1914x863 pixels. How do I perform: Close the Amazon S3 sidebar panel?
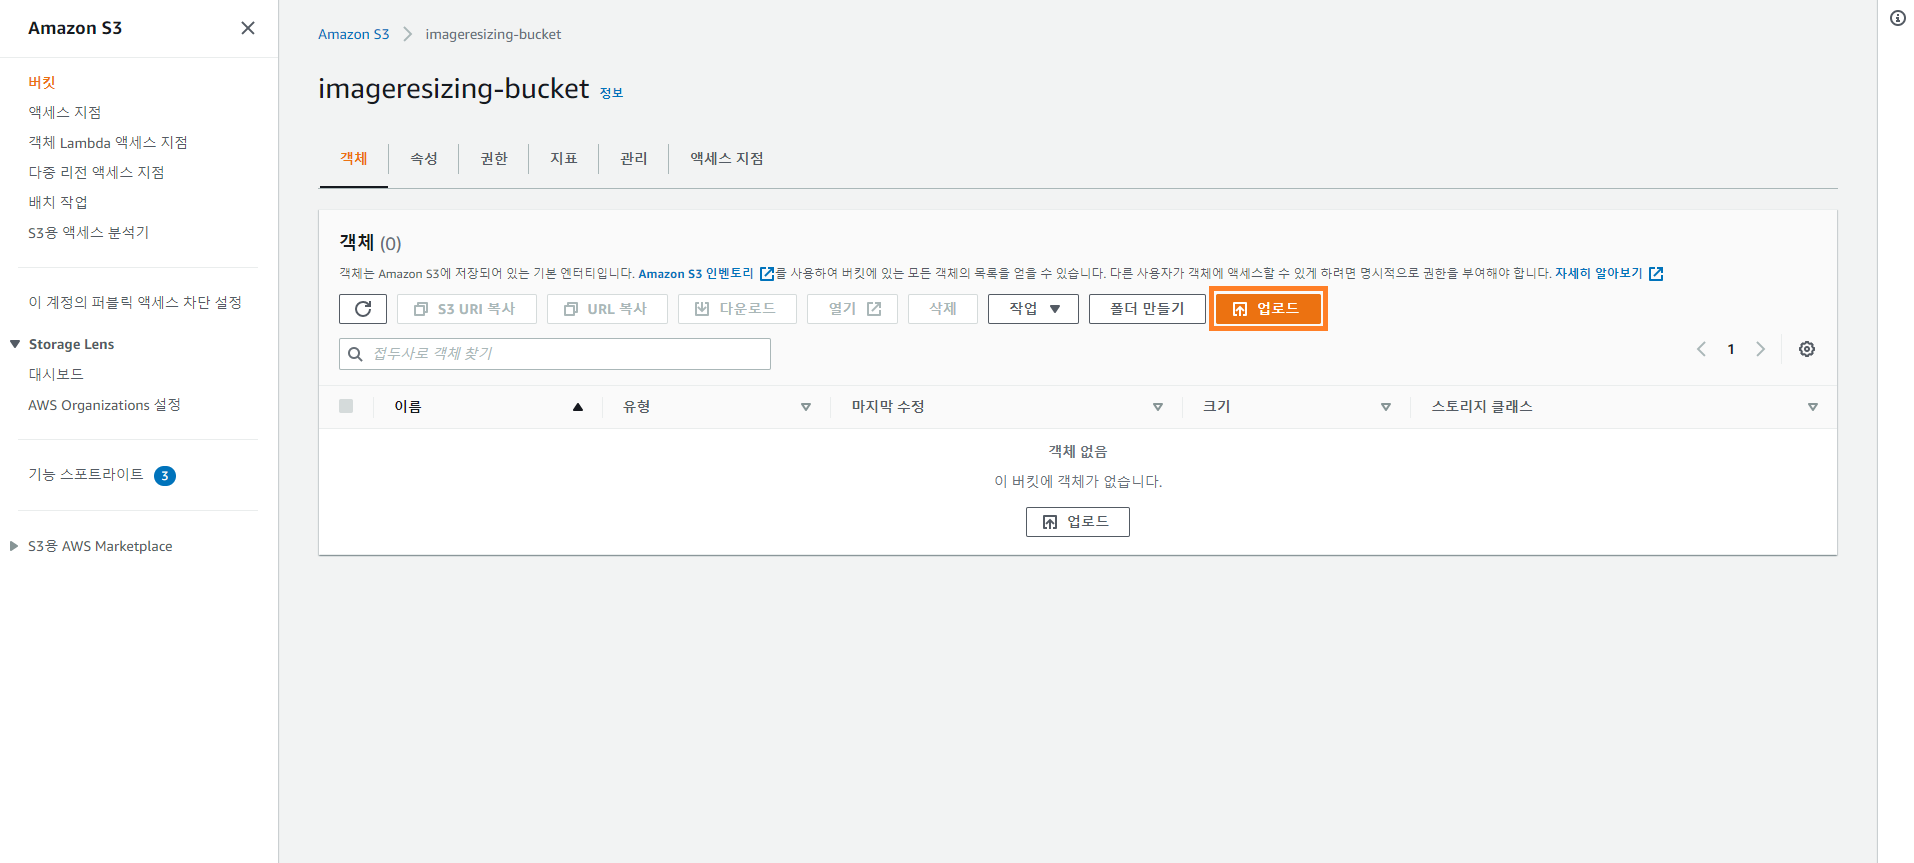click(x=248, y=28)
